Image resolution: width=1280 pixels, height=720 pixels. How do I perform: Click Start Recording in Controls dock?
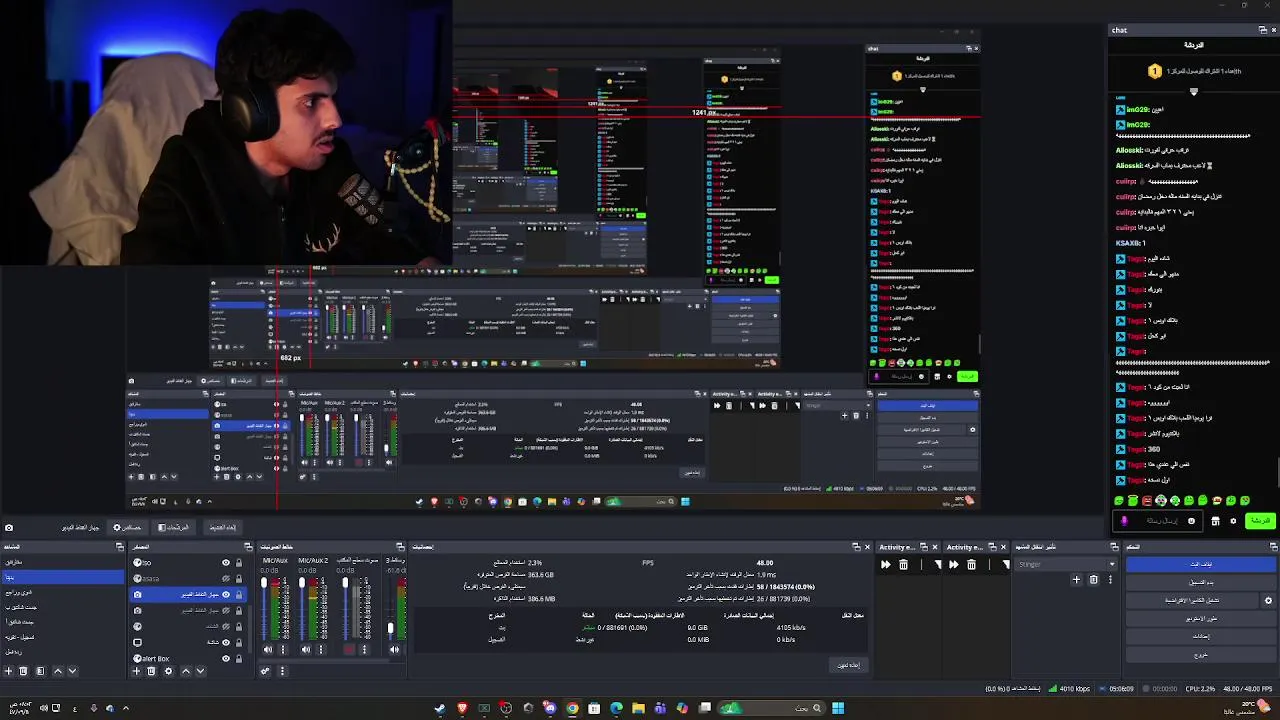(1201, 583)
